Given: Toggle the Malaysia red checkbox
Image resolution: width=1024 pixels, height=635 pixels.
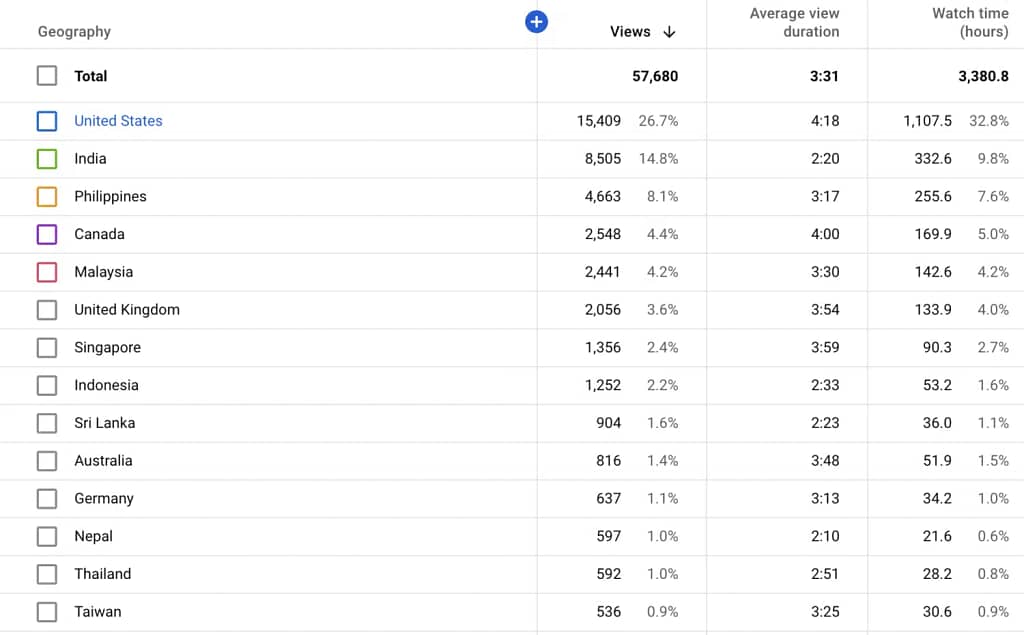Looking at the screenshot, I should [x=47, y=272].
